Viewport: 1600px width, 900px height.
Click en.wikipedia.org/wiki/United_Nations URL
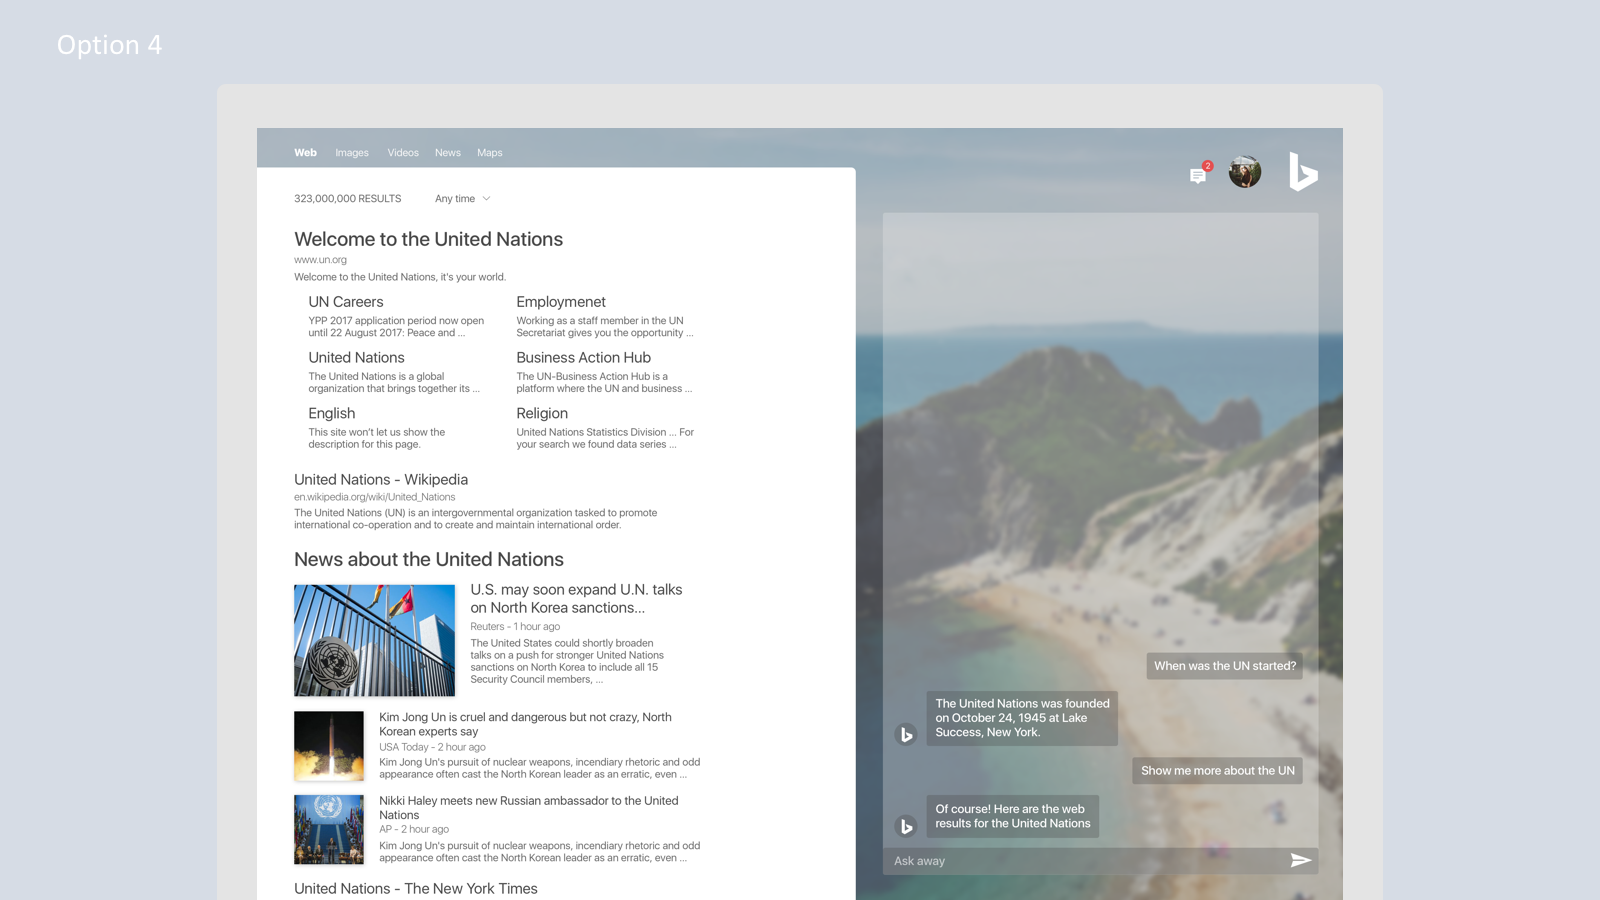tap(374, 497)
